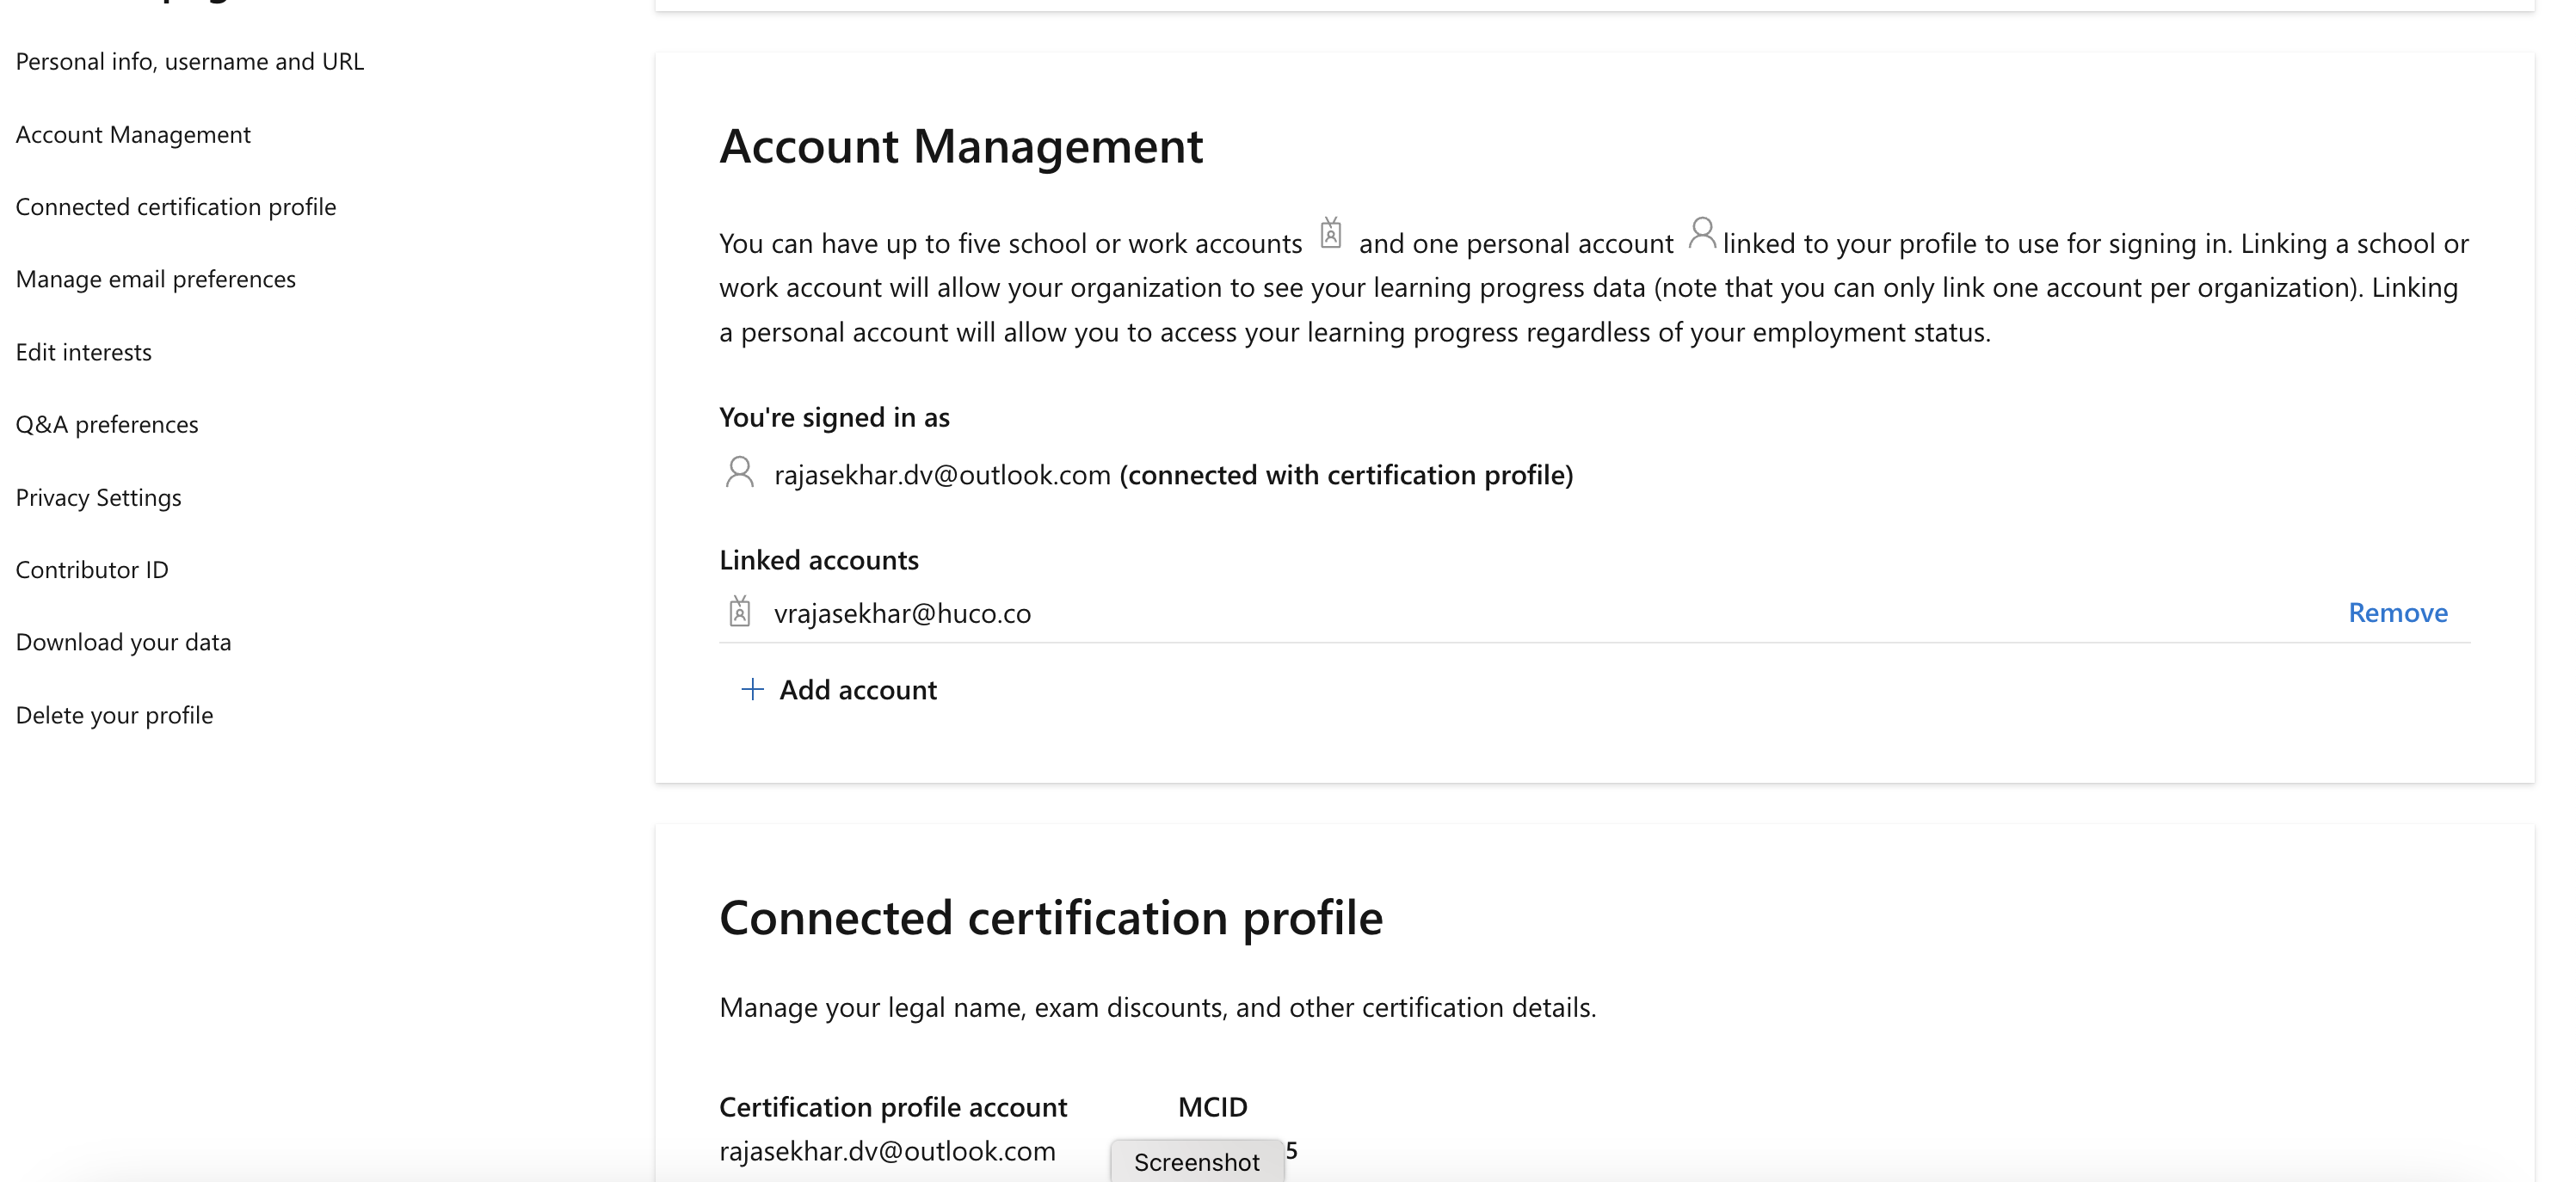Click the Linked accounts label

tap(819, 560)
